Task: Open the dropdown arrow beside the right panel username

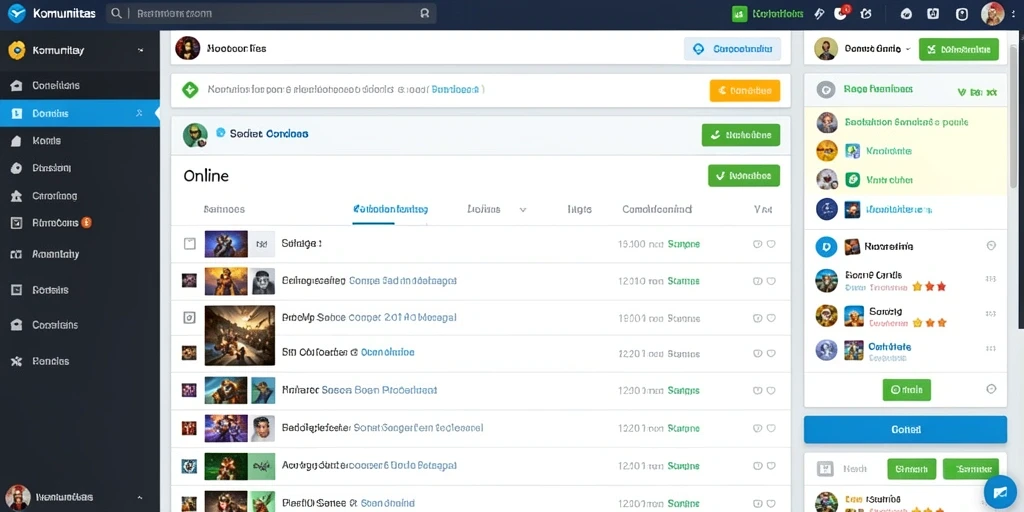Action: 908,49
